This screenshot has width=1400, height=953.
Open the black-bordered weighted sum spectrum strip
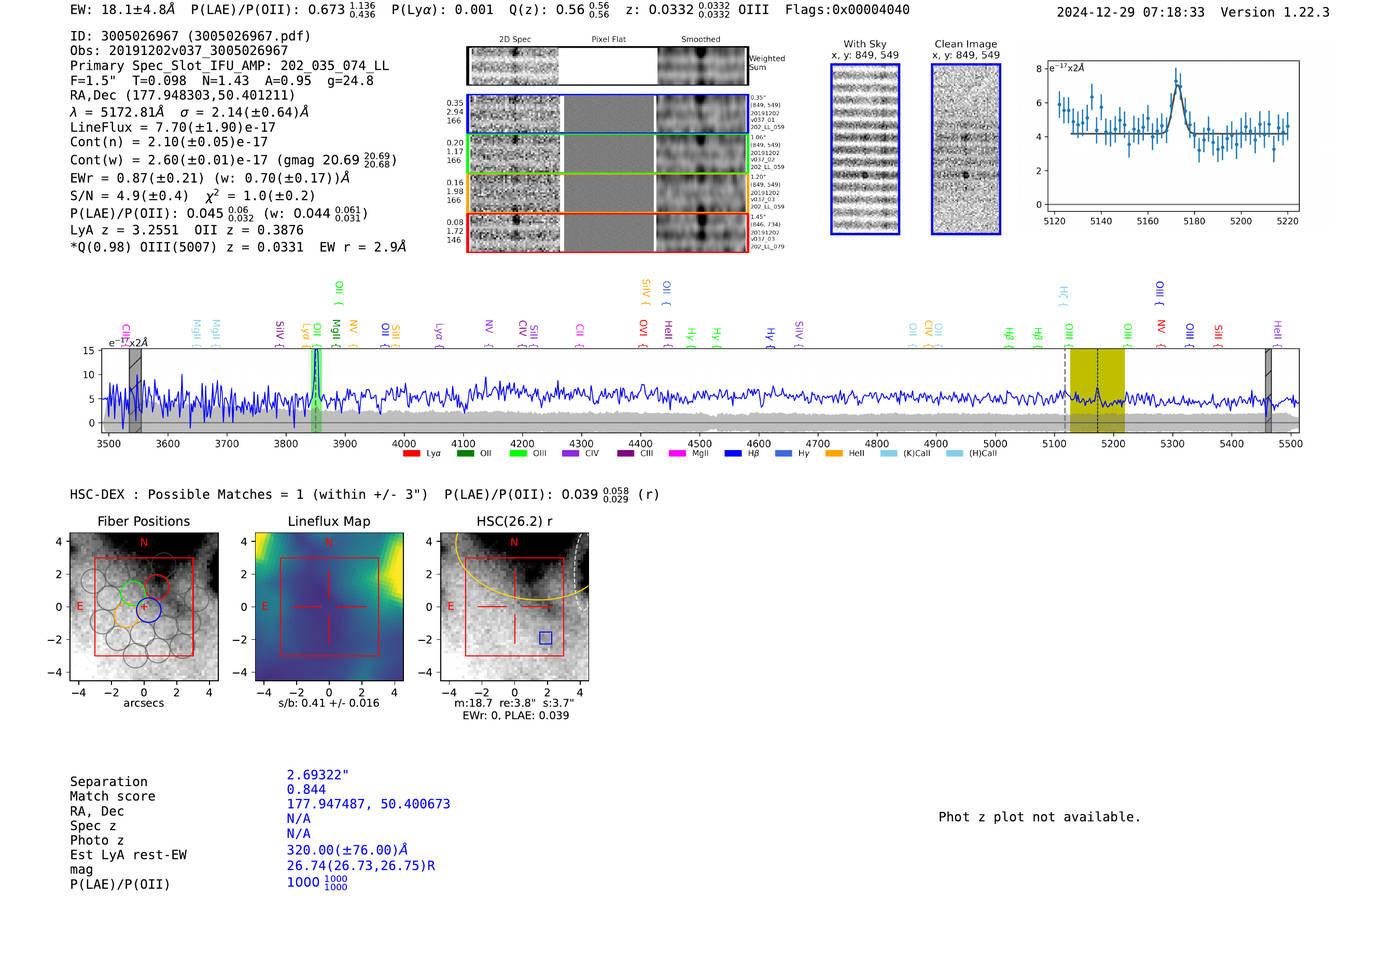point(607,66)
